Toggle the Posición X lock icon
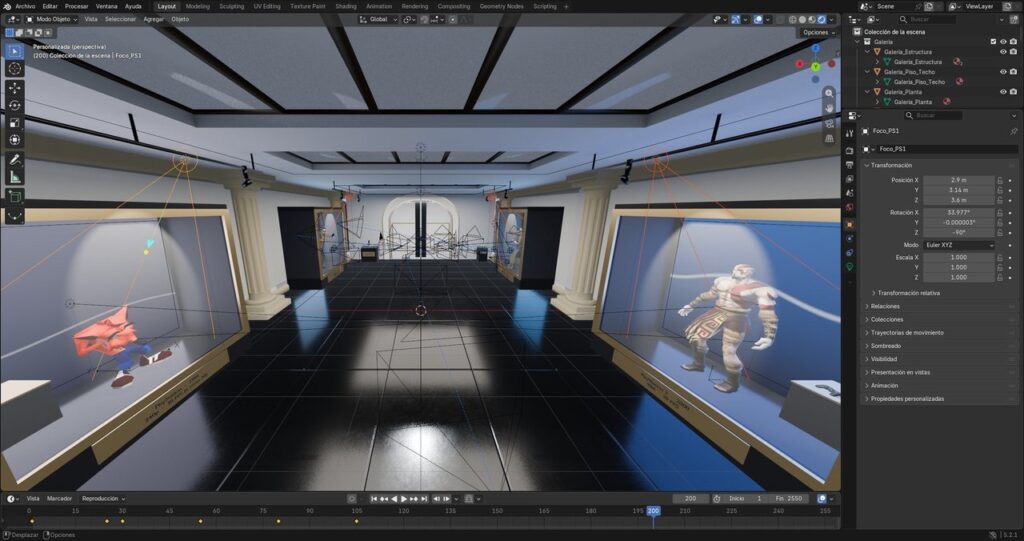The width and height of the screenshot is (1024, 541). click(1000, 180)
